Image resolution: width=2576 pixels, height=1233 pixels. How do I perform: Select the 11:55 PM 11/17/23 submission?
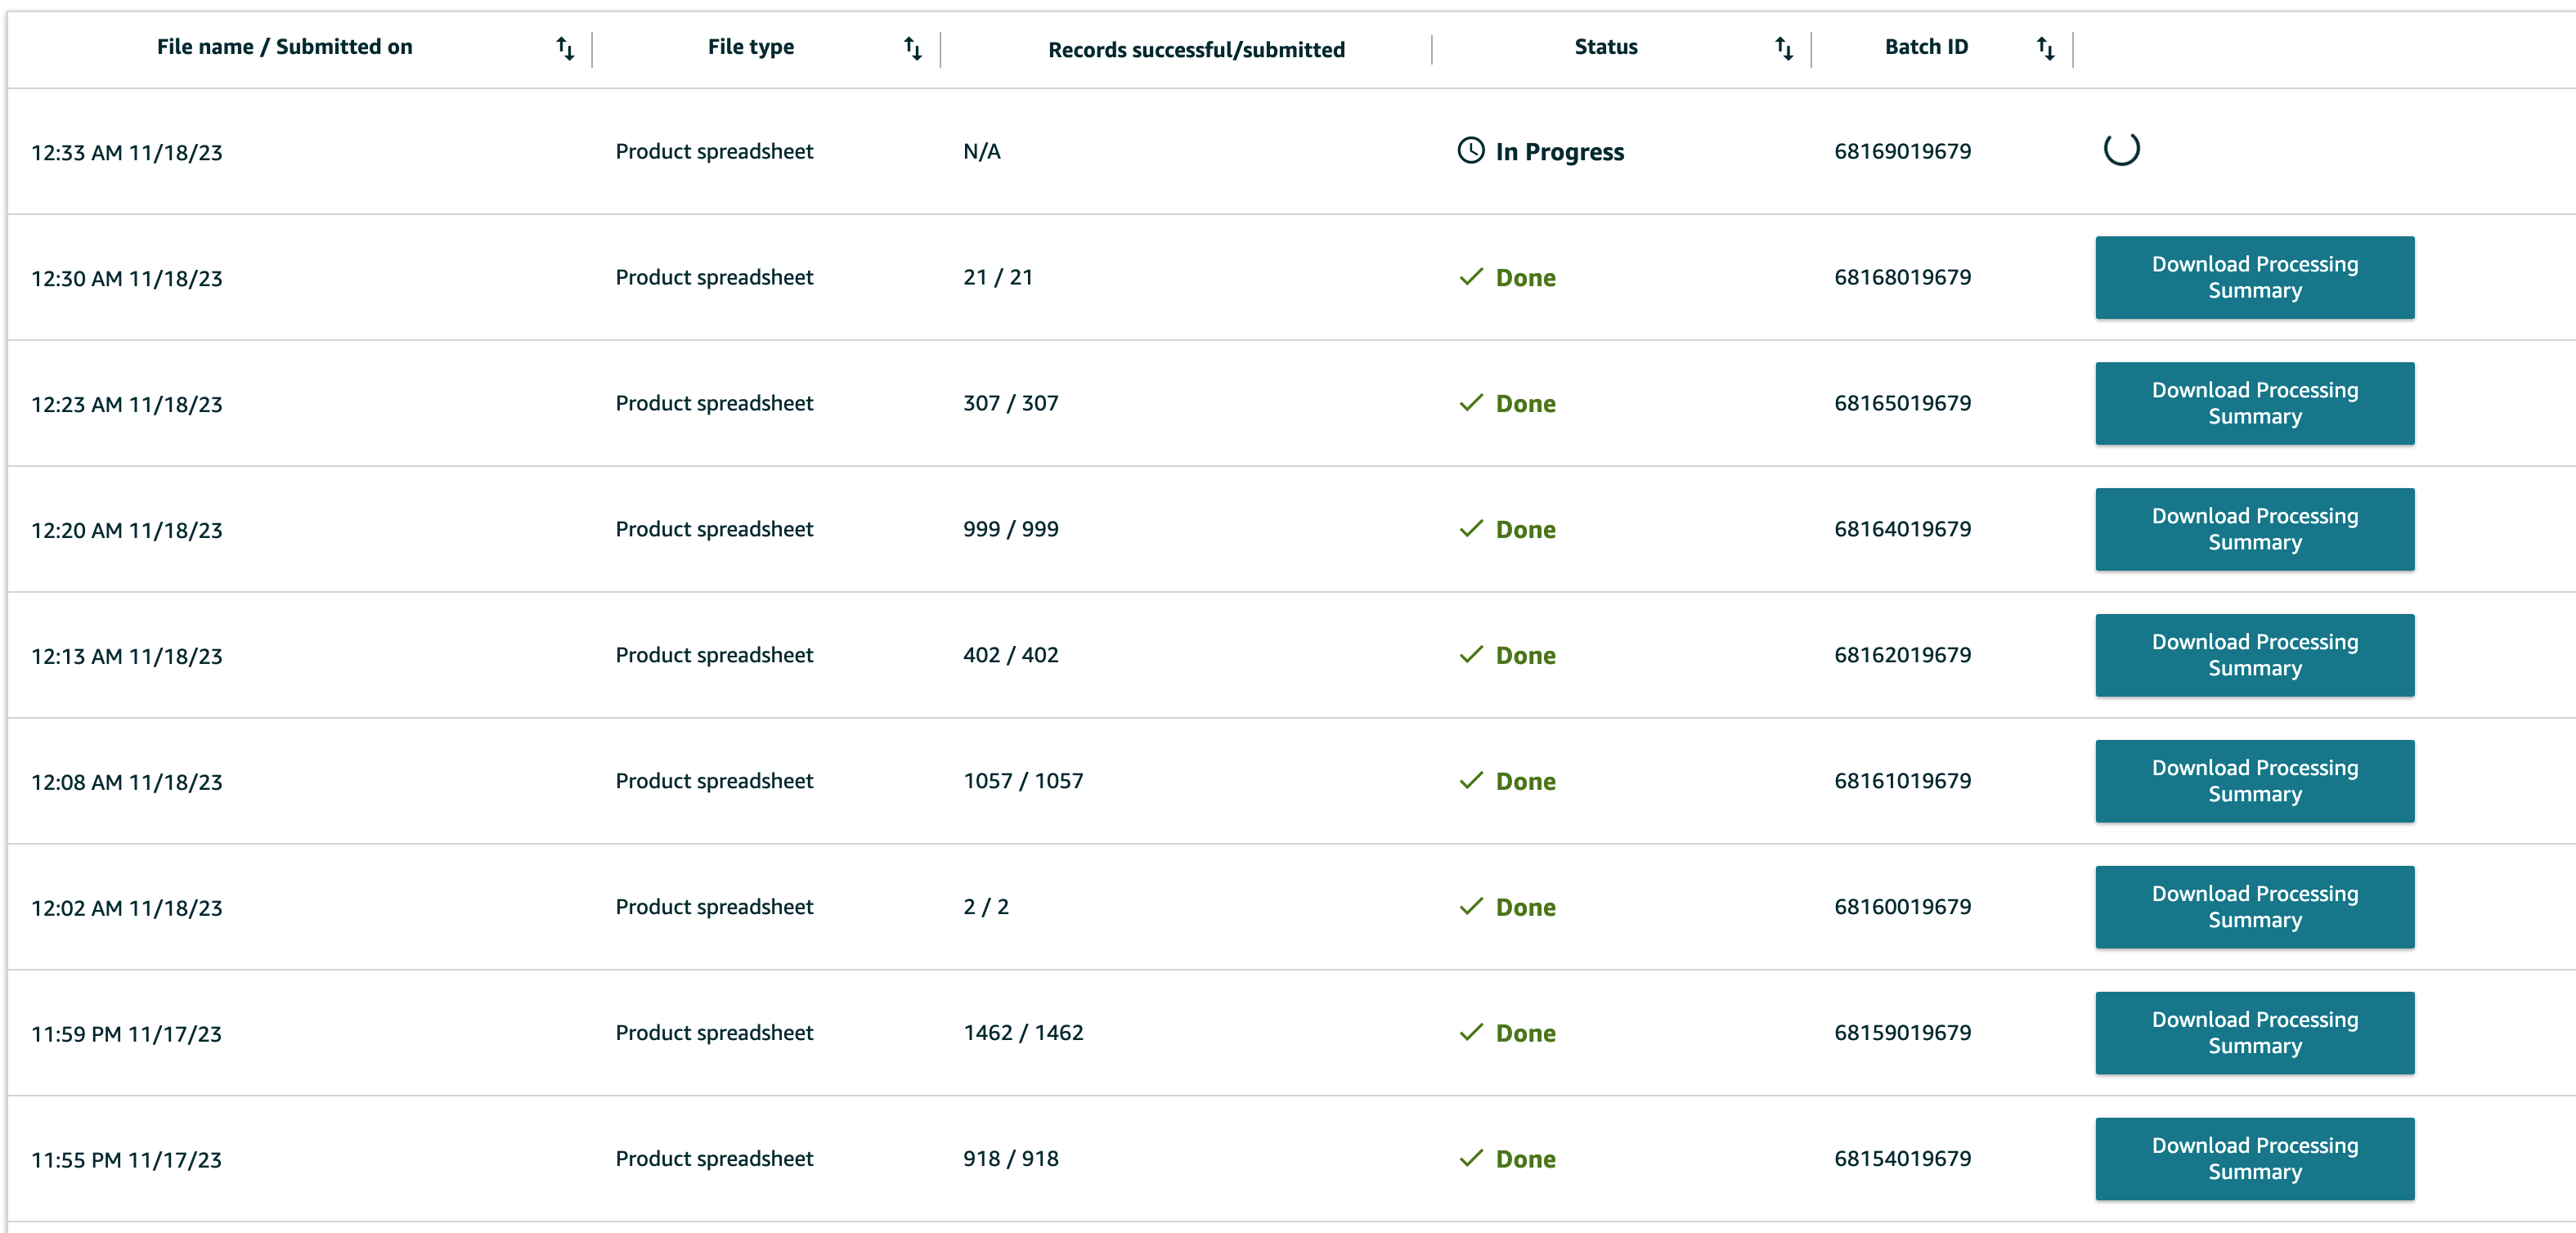(x=126, y=1161)
